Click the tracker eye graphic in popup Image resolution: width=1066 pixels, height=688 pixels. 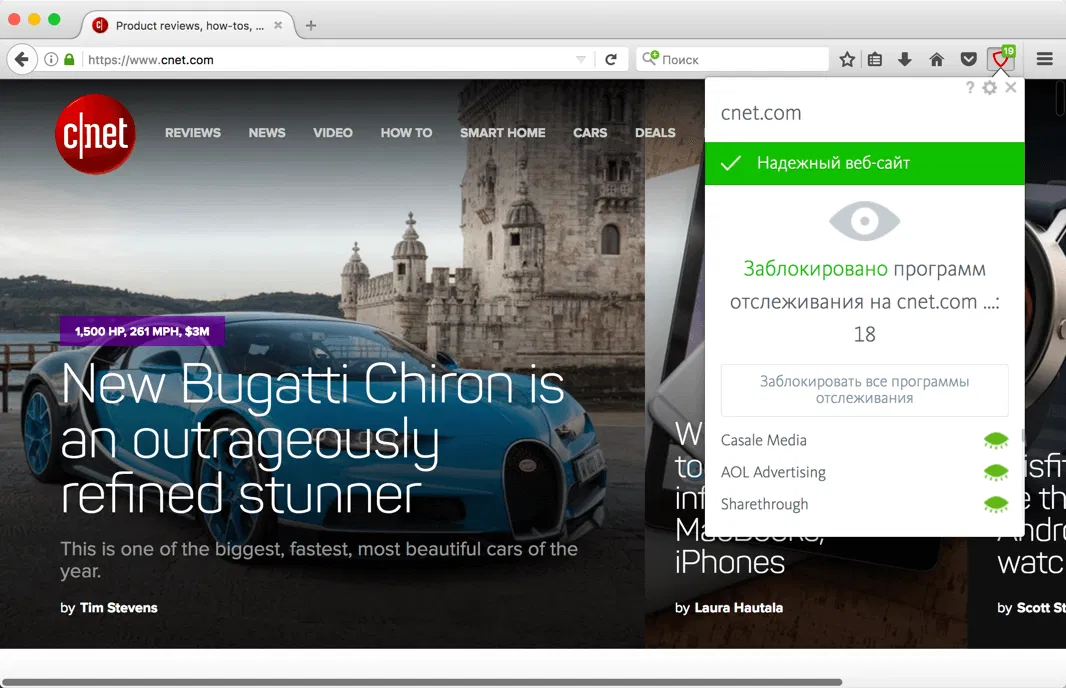tap(864, 221)
